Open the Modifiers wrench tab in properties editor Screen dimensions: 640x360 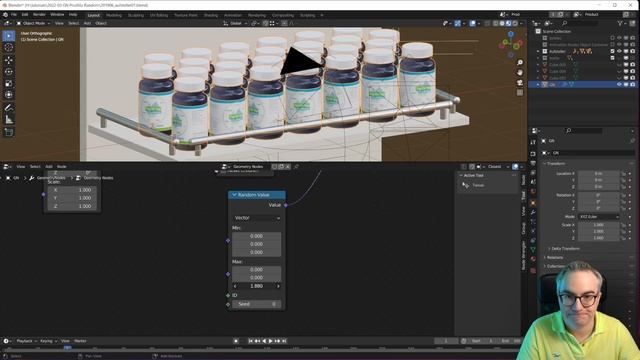pos(533,212)
